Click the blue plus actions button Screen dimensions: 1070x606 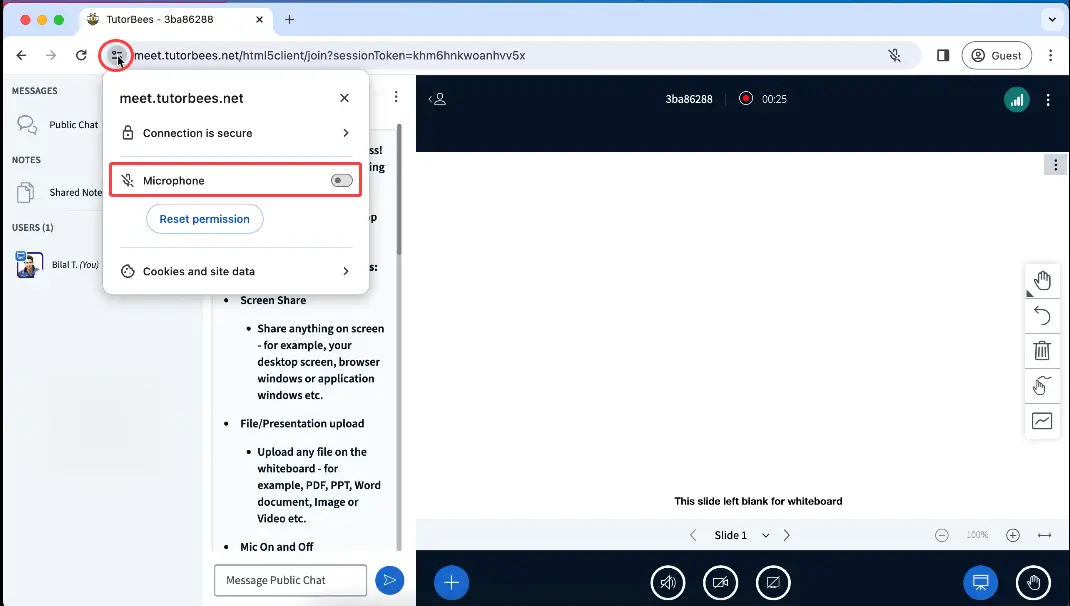coord(451,582)
